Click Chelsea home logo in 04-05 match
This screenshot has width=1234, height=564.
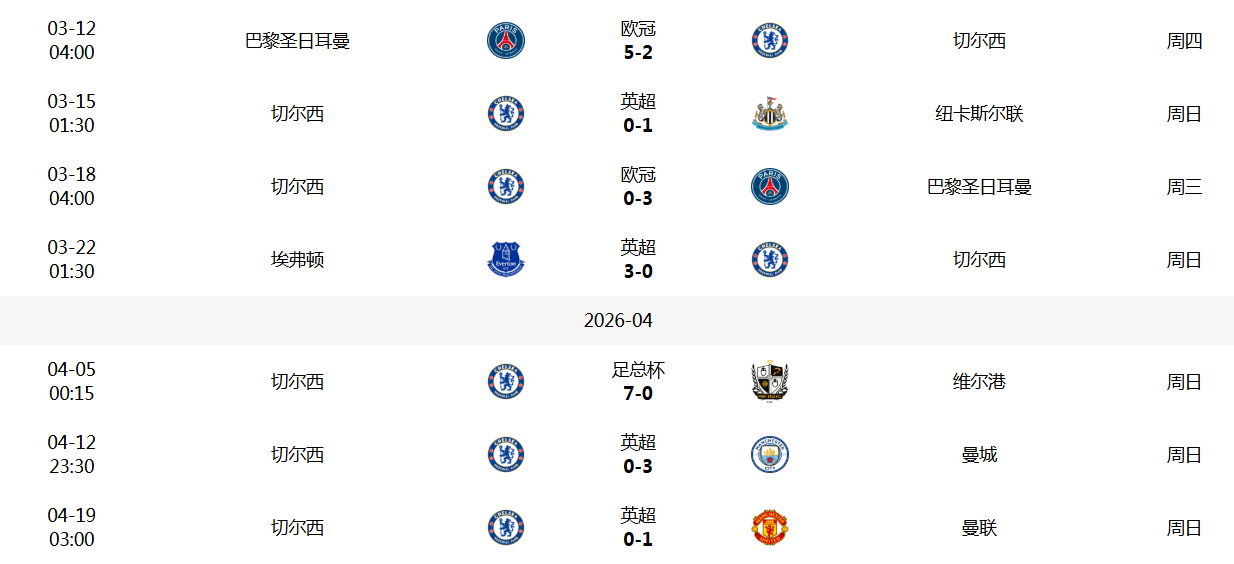(x=505, y=382)
